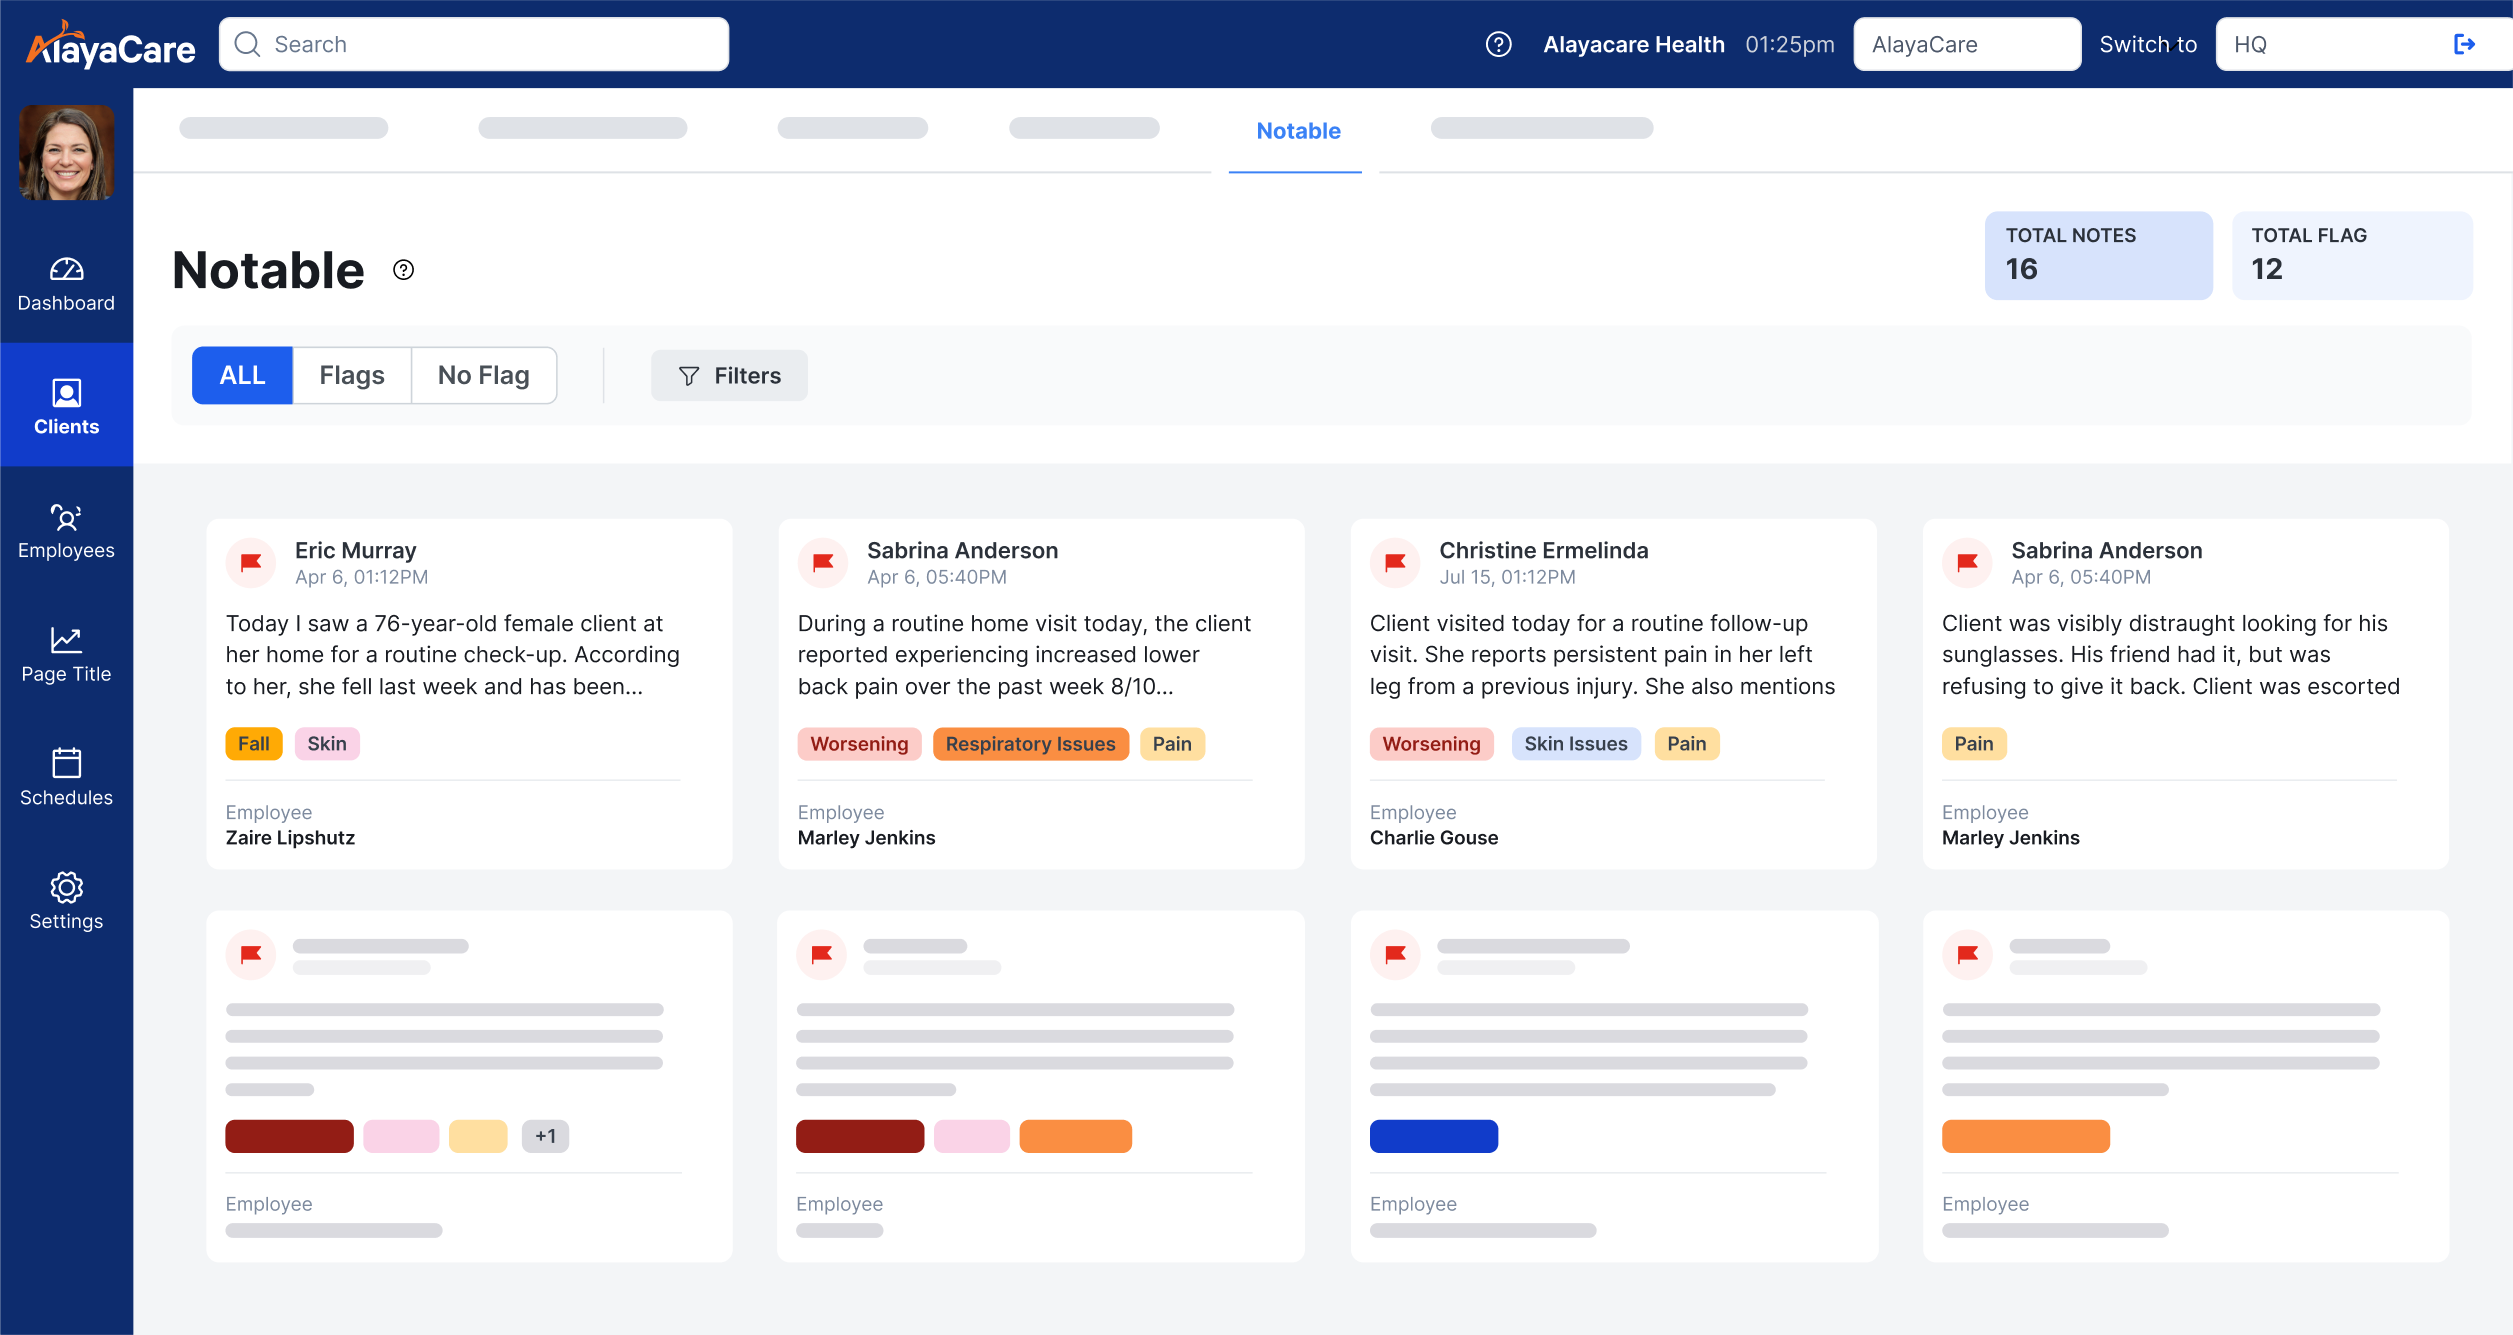Click inside the Search field
2513x1335 pixels.
point(474,43)
